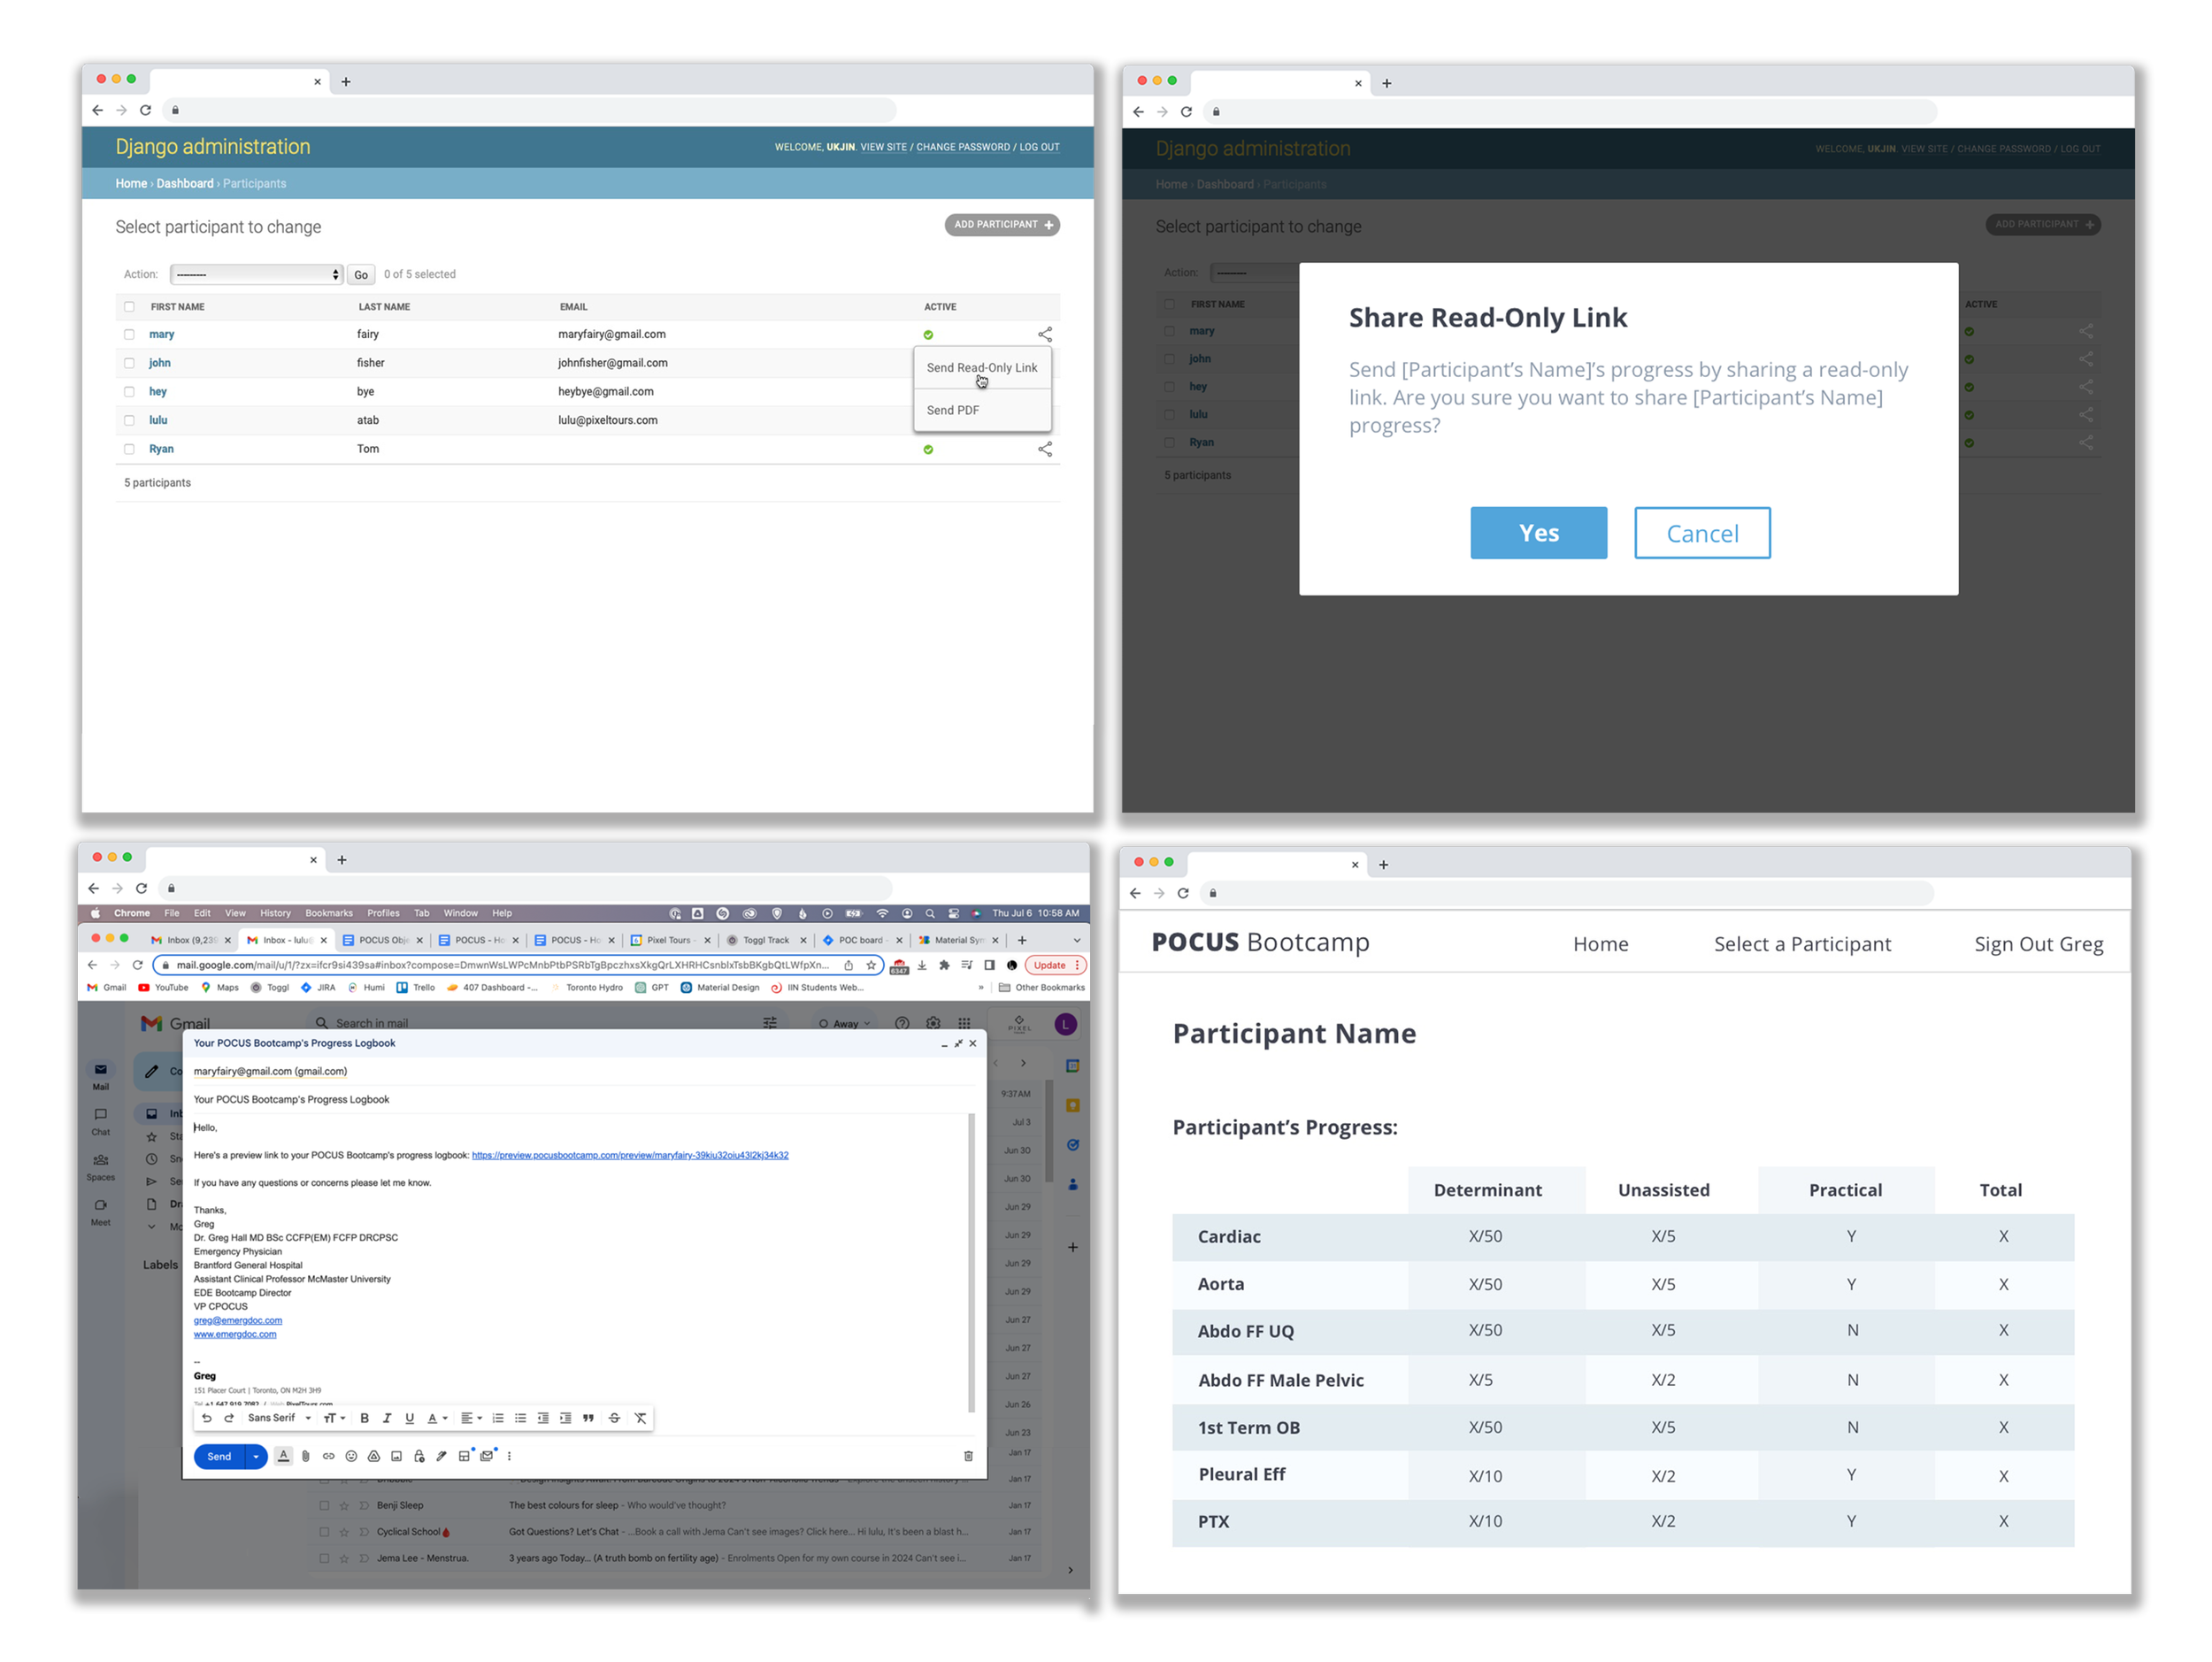The height and width of the screenshot is (1662, 2212).
Task: Click the insert link icon in compose
Action: point(328,1456)
